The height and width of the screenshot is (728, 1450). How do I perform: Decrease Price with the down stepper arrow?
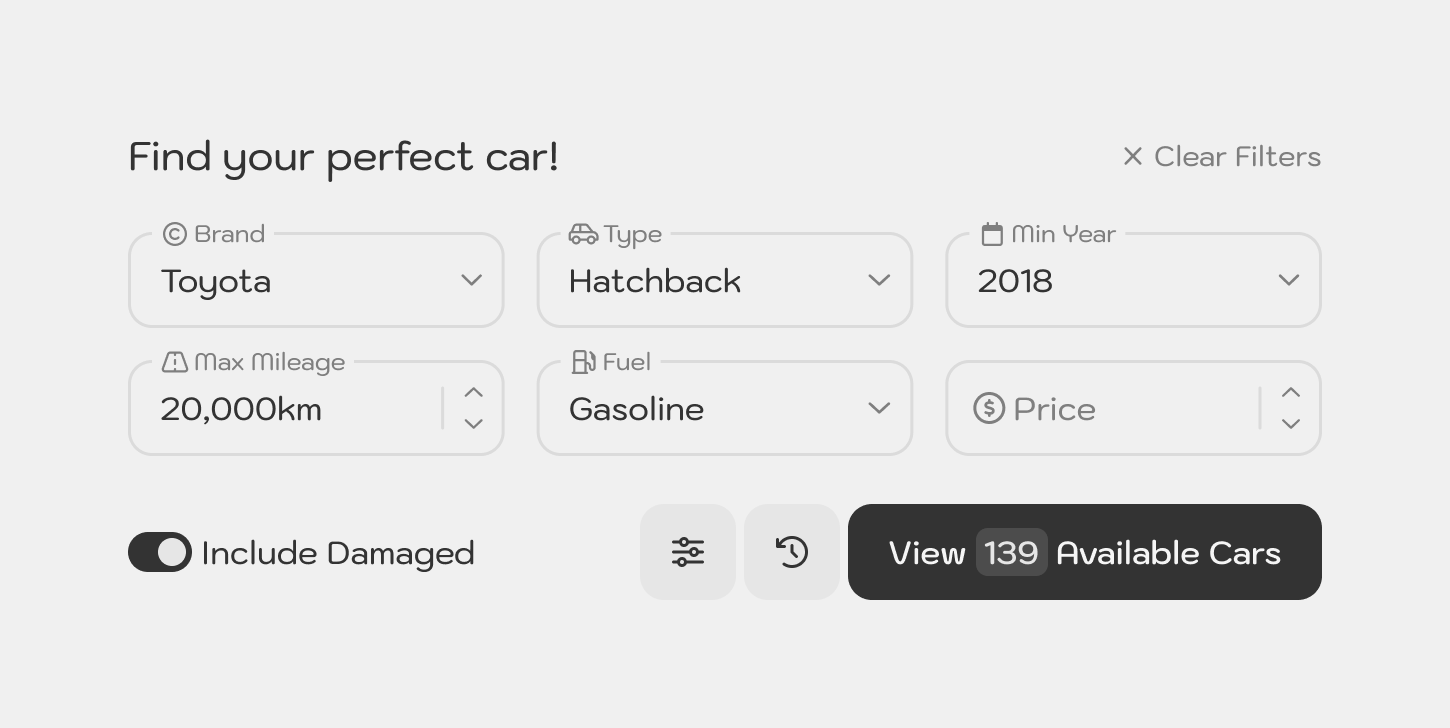pos(1291,424)
